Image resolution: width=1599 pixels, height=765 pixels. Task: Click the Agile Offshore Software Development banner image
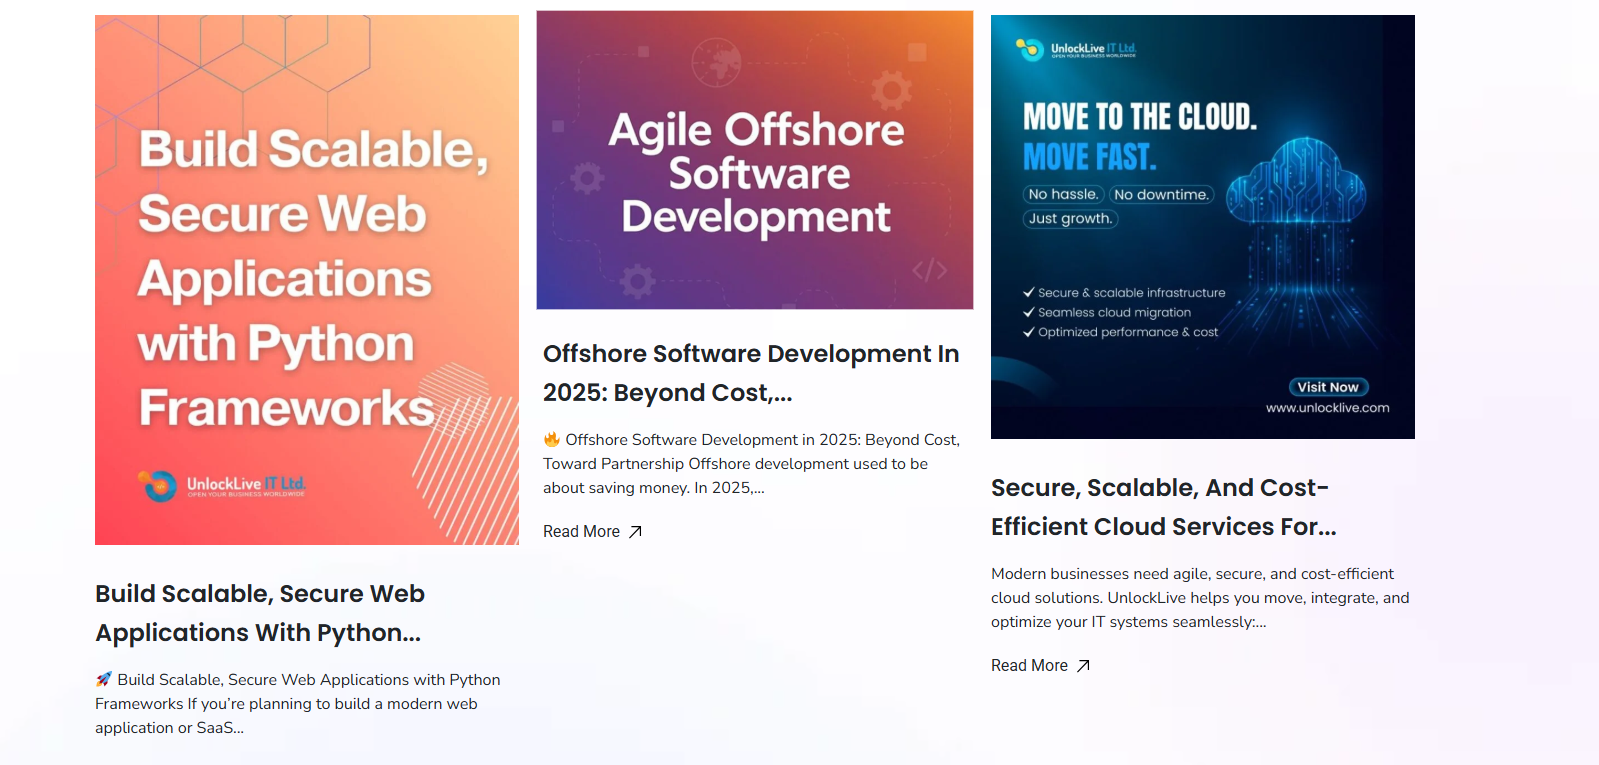click(x=754, y=160)
